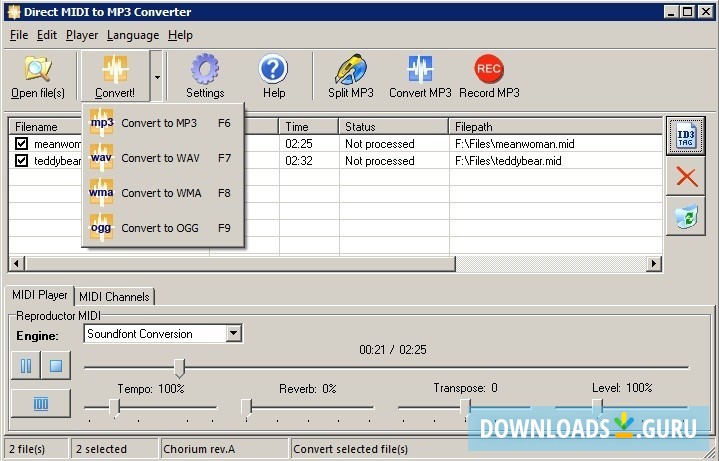Open the ID3 Tag editor button

[x=686, y=136]
